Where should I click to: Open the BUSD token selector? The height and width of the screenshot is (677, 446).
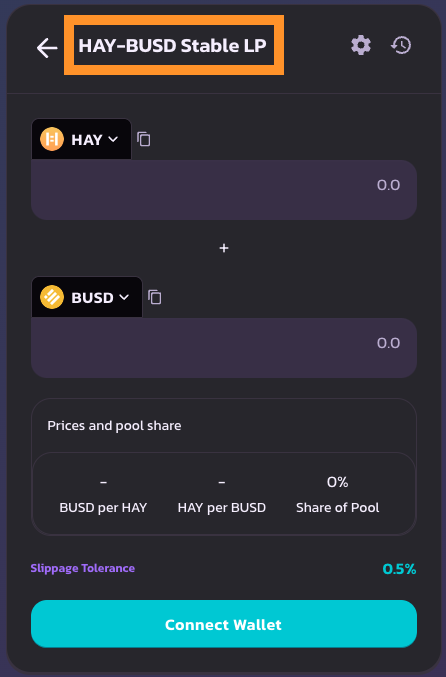point(87,297)
